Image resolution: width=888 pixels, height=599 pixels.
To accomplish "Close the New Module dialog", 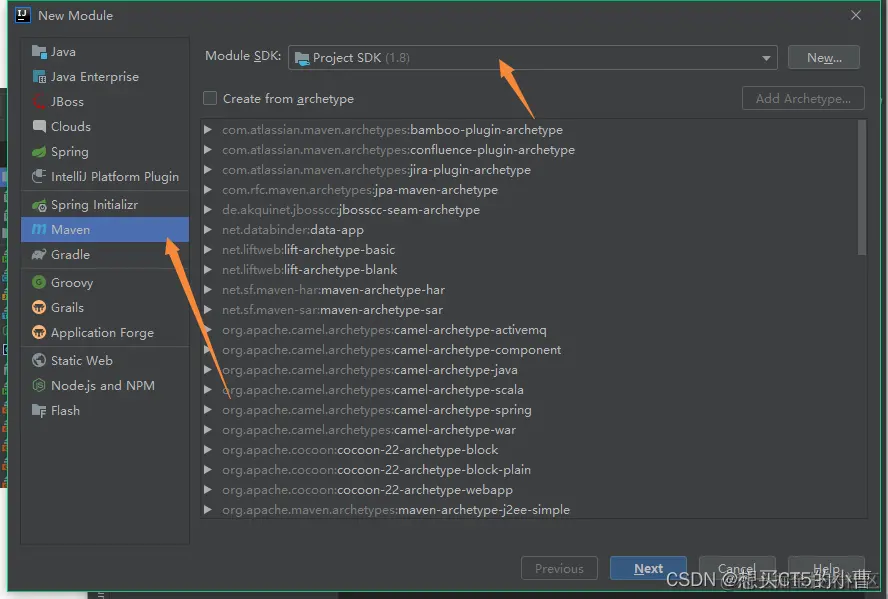I will [x=856, y=15].
